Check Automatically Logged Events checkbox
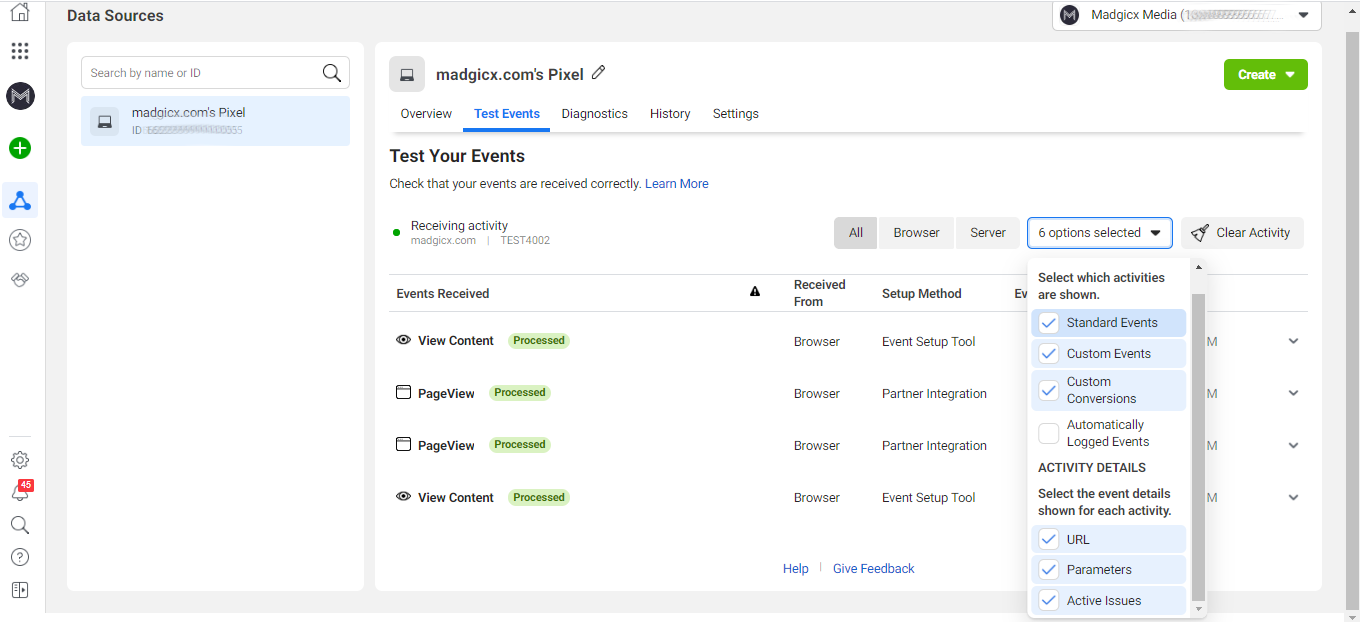The width and height of the screenshot is (1360, 622). [x=1049, y=433]
